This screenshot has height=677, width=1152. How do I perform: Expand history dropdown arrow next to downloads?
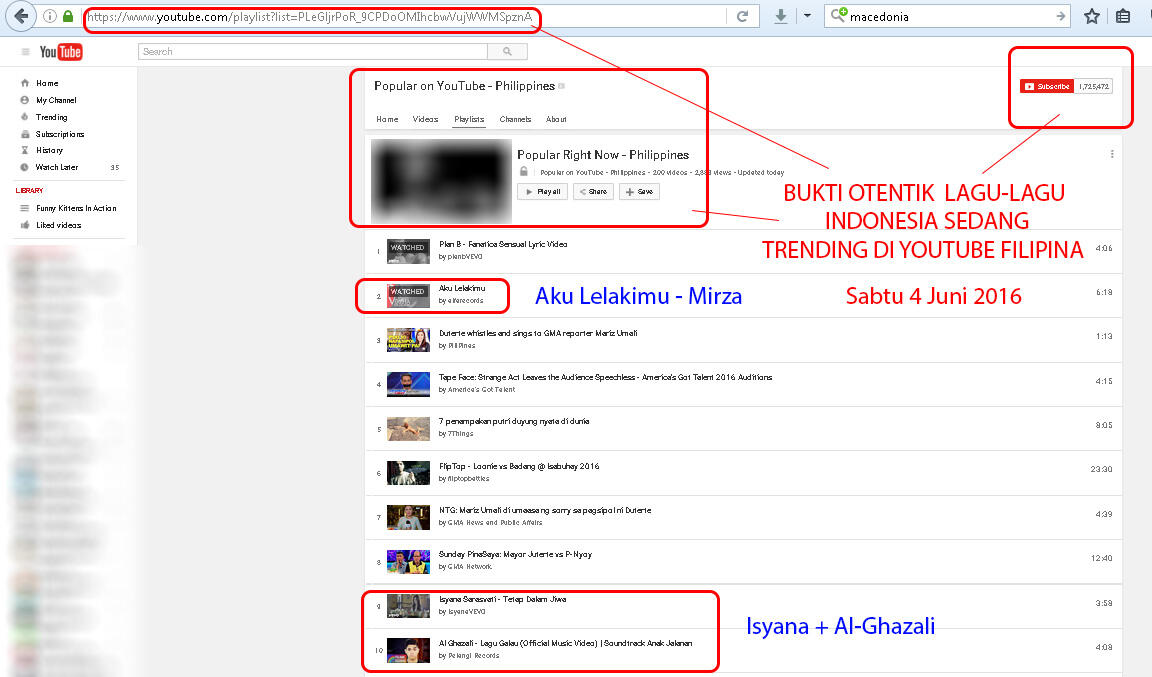807,16
